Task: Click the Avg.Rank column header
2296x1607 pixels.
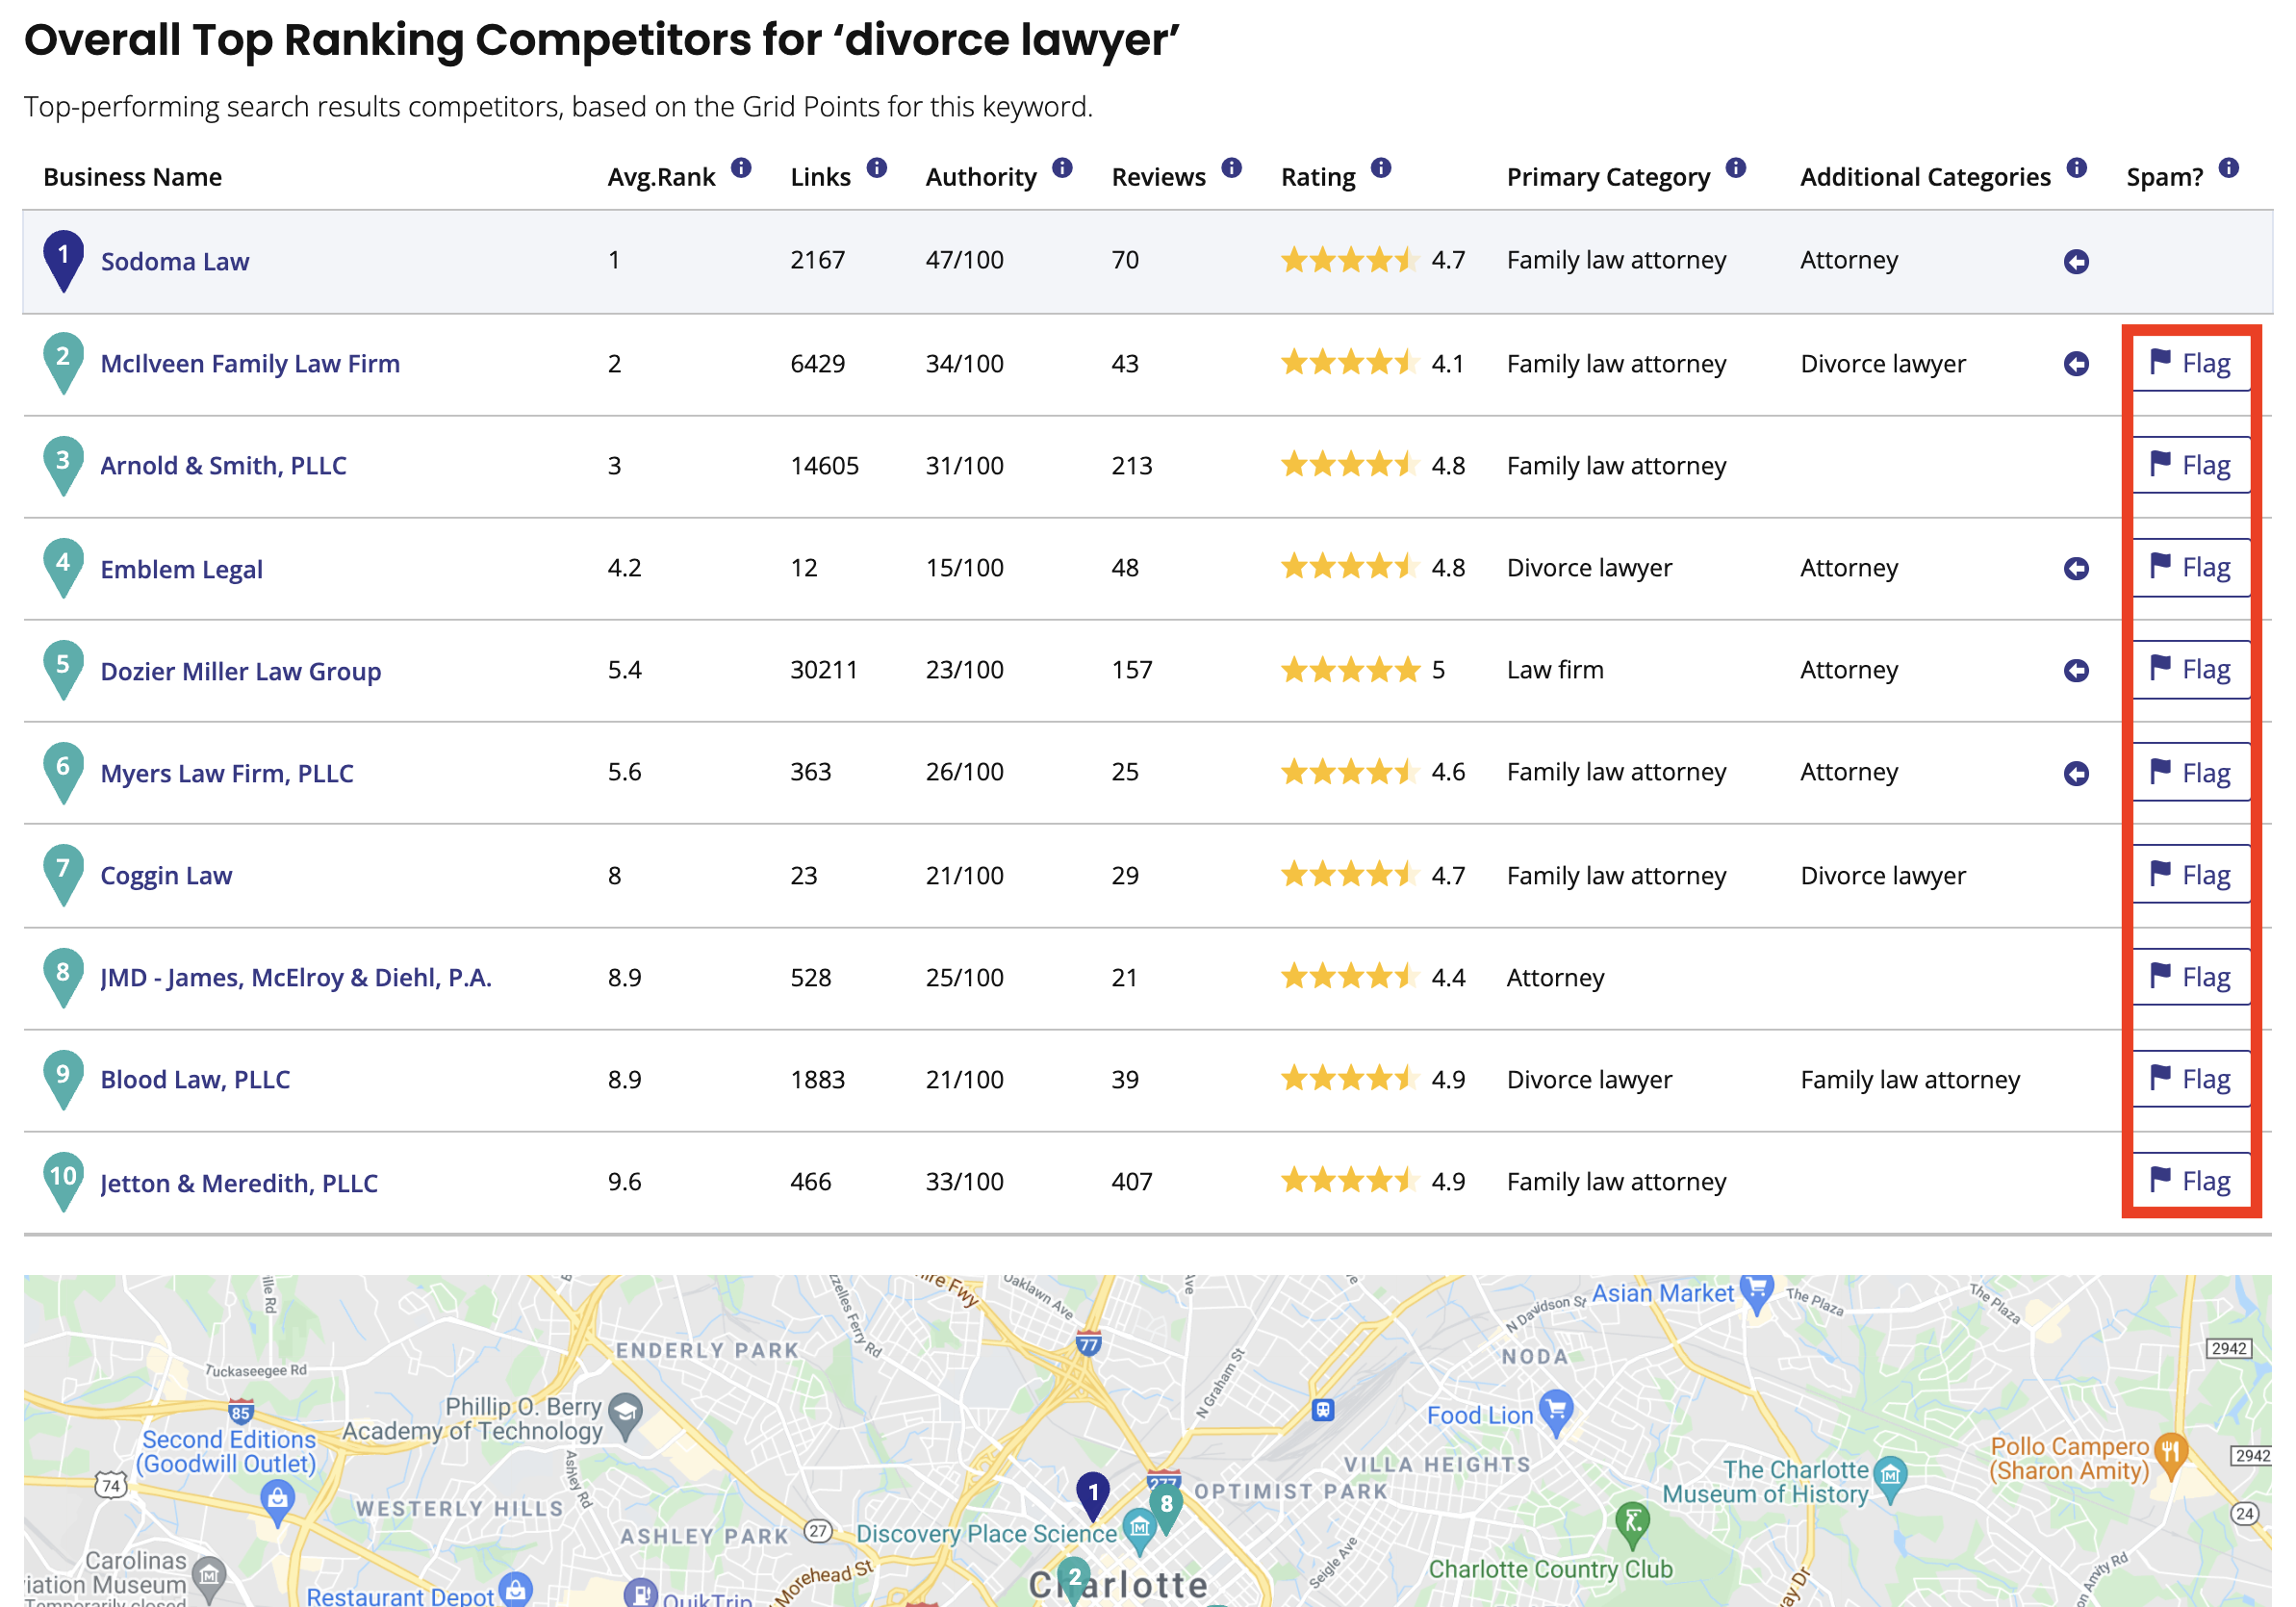Action: point(662,177)
